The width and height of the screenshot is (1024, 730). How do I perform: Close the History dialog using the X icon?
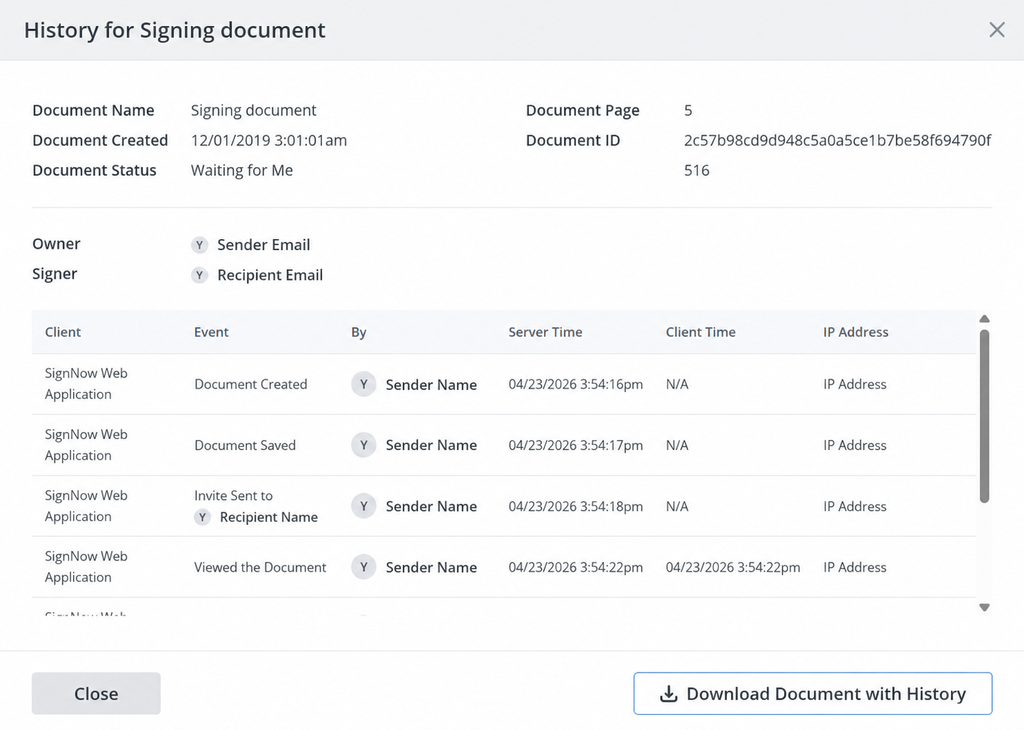(x=997, y=29)
